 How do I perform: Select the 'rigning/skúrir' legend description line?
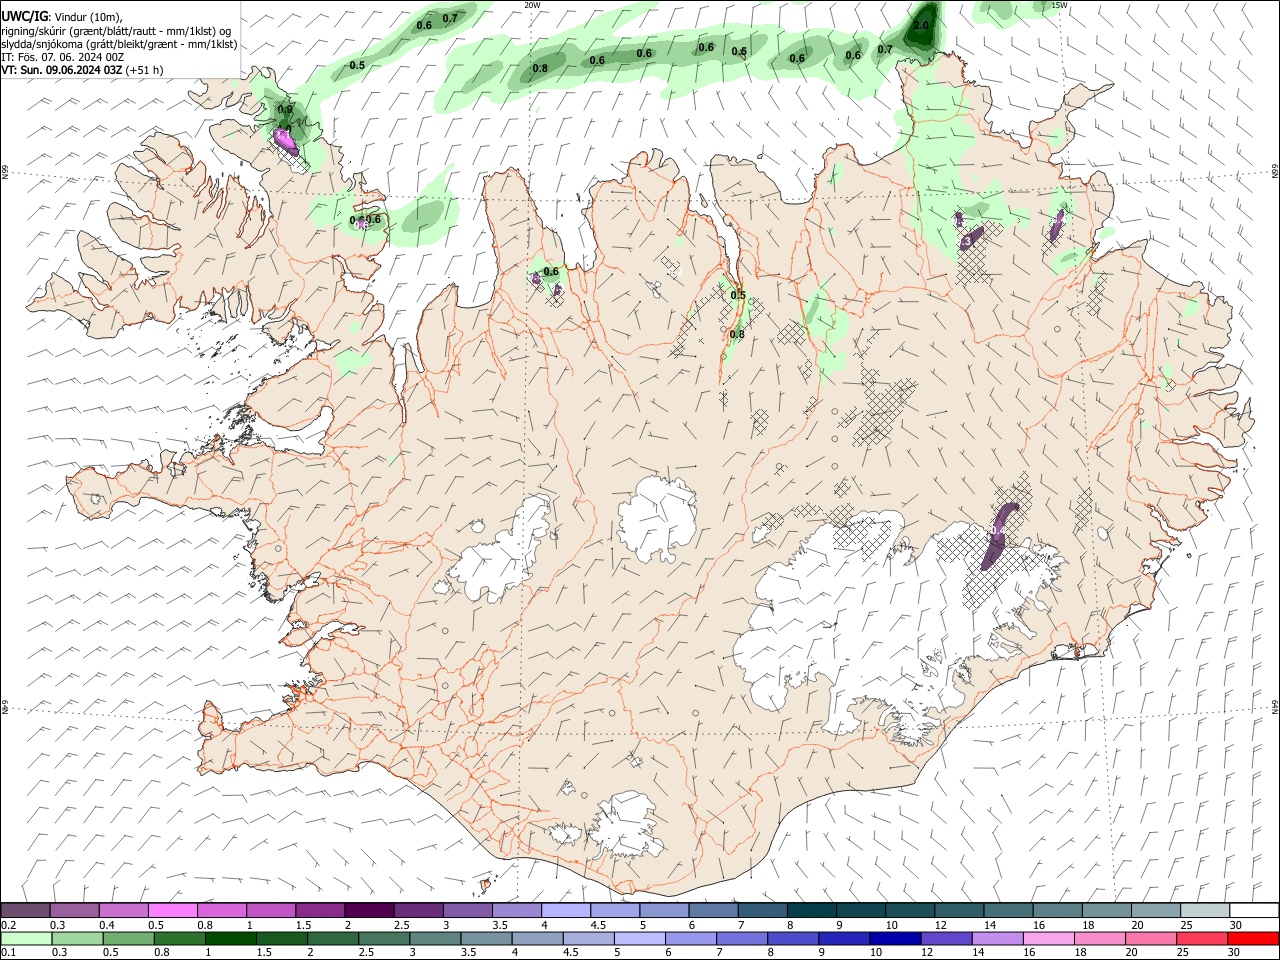coord(115,31)
